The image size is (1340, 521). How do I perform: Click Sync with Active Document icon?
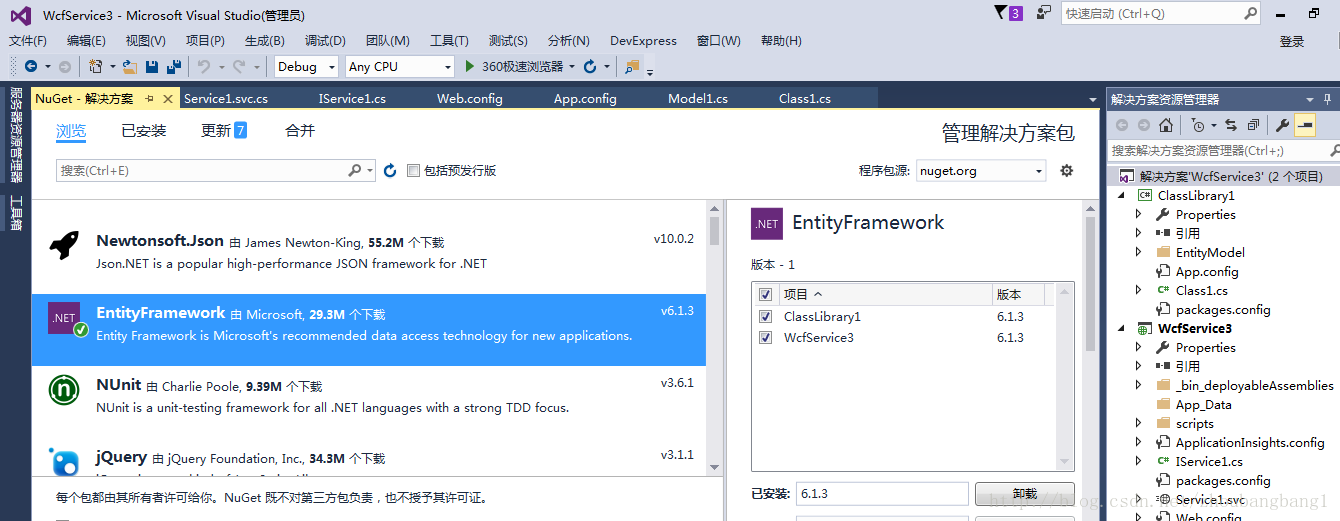(1230, 125)
